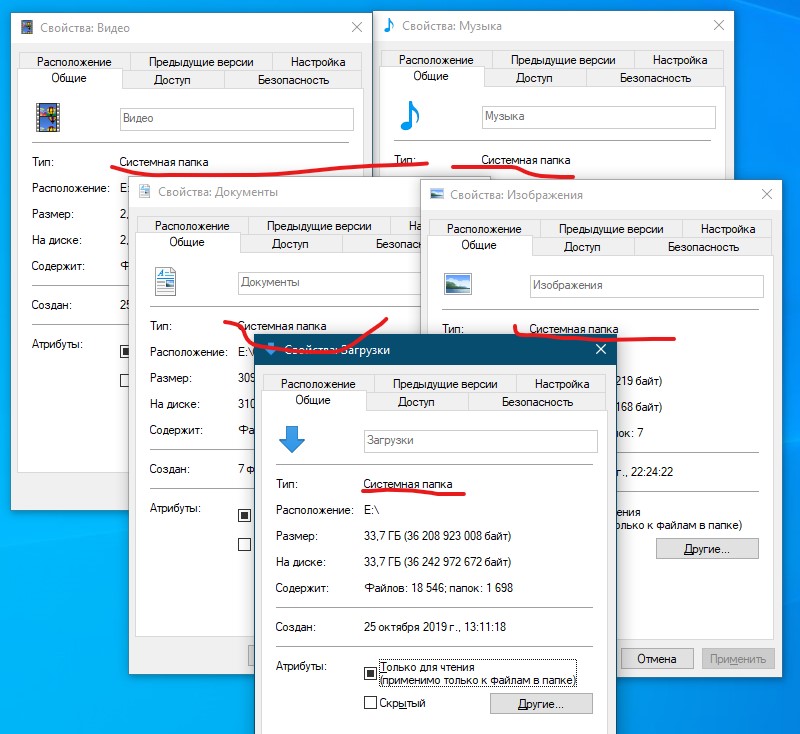
Task: Switch to Настройка tab in Изображения window
Action: [x=728, y=229]
